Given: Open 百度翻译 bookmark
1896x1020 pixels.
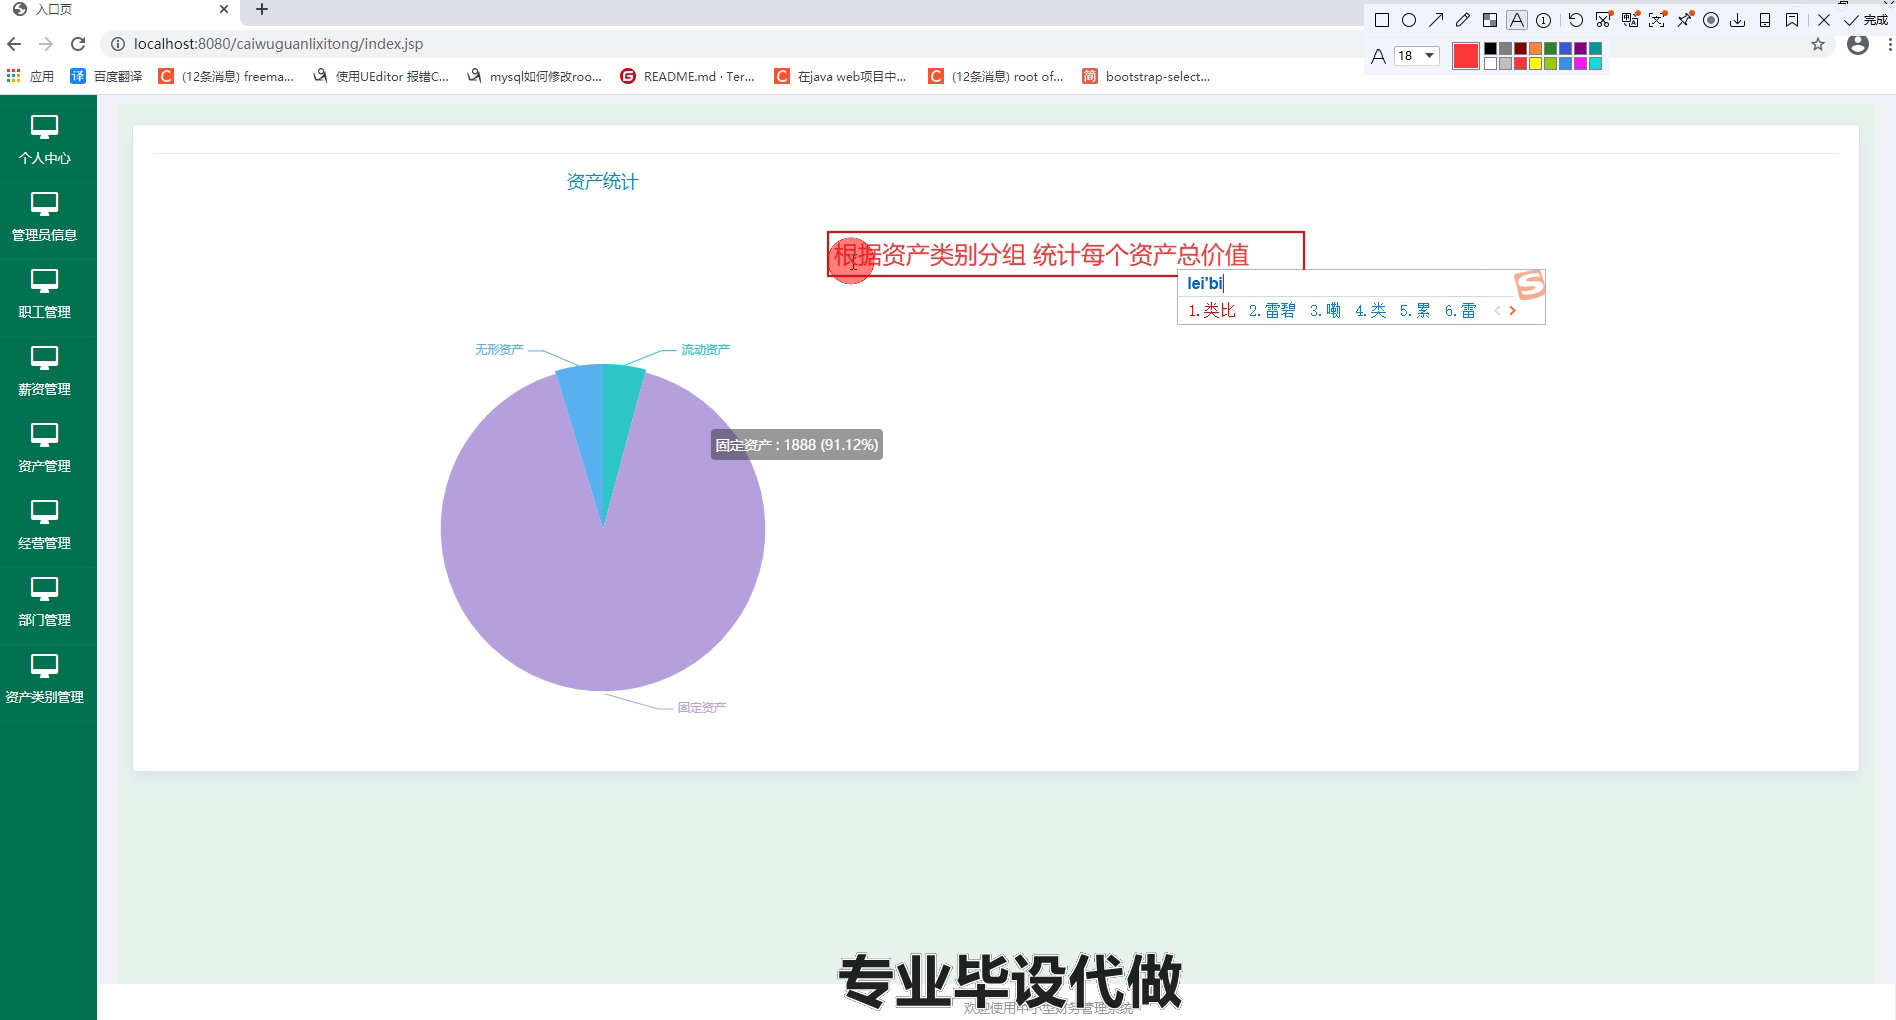Looking at the screenshot, I should point(106,76).
